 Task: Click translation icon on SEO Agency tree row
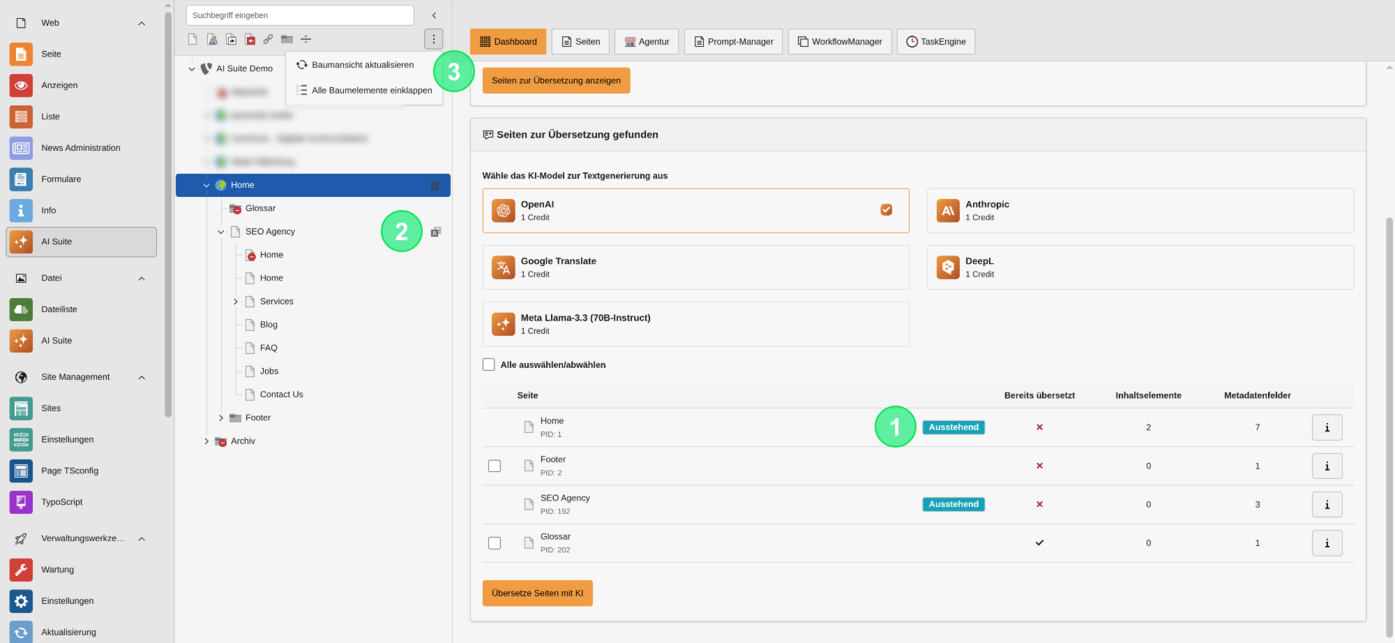coord(435,232)
